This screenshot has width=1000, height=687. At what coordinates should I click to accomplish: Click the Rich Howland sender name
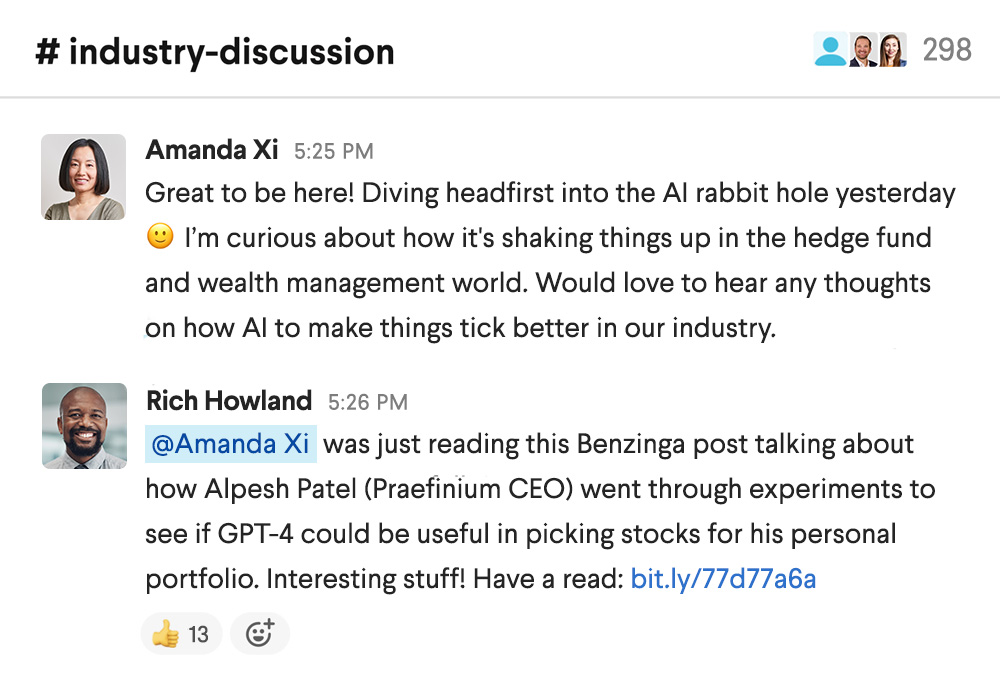pyautogui.click(x=229, y=401)
